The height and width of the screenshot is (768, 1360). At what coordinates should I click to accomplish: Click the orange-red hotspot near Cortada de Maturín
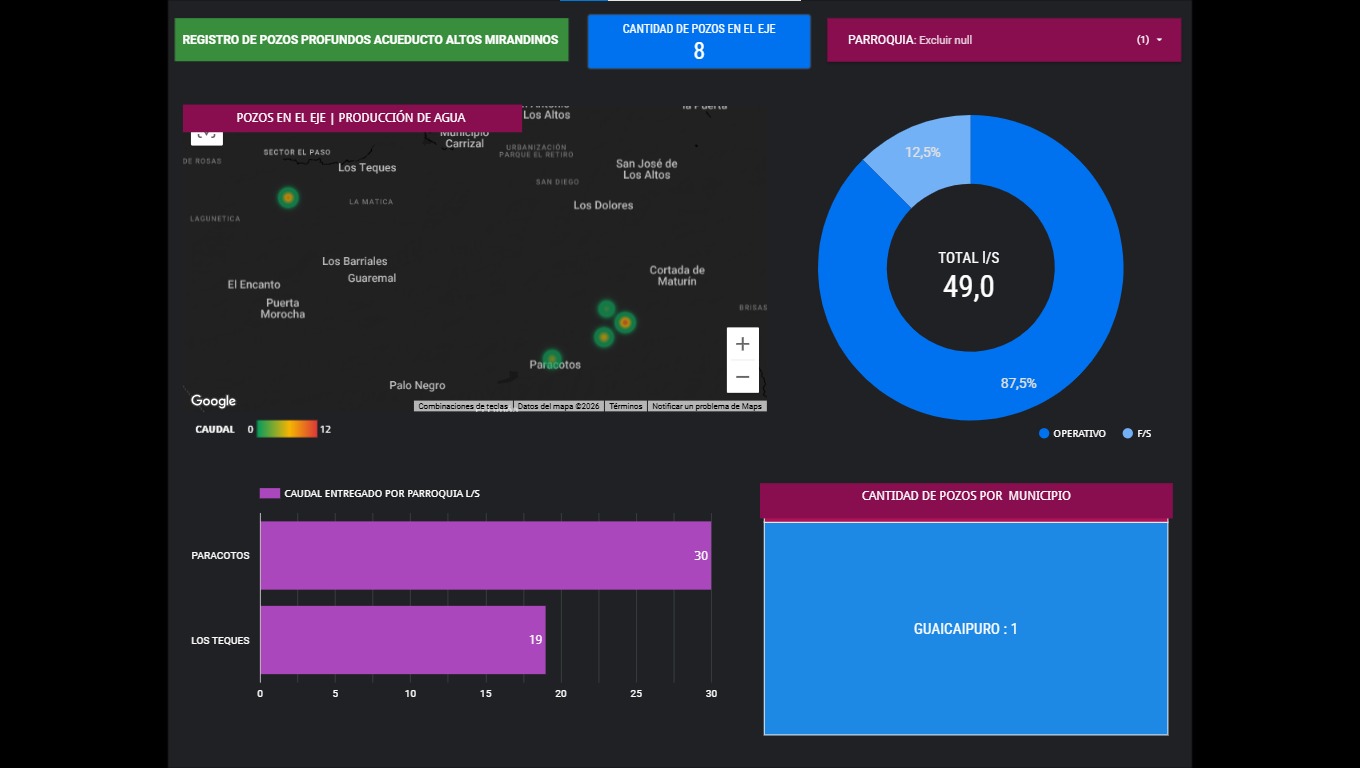click(625, 322)
